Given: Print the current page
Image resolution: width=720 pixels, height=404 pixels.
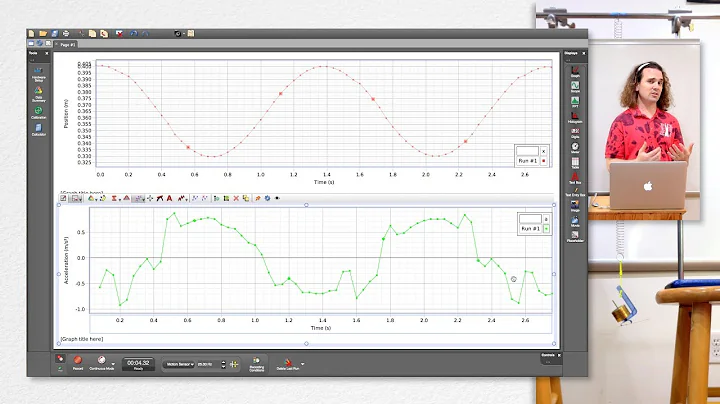Looking at the screenshot, I should tap(66, 34).
